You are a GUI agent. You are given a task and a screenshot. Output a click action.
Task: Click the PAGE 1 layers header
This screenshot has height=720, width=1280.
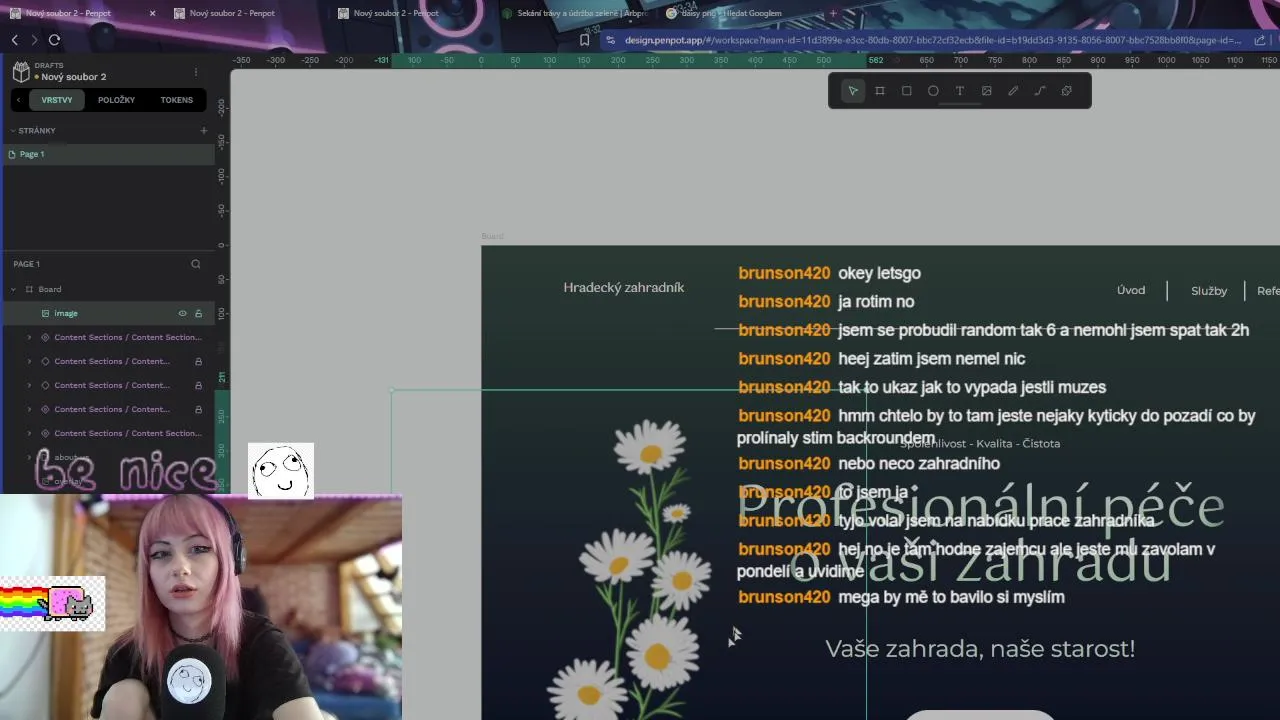click(x=27, y=264)
